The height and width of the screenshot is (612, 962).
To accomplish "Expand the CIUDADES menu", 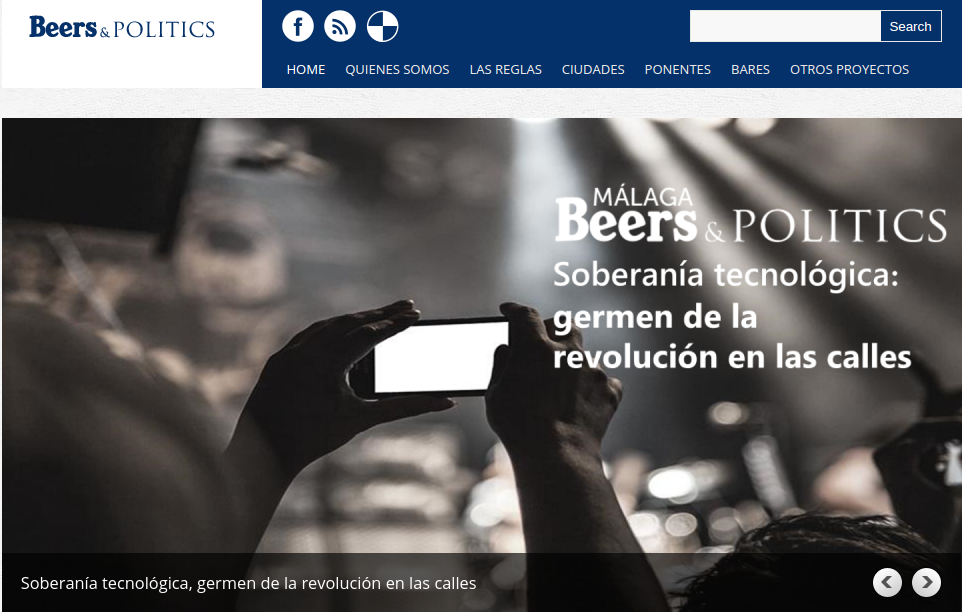I will click(x=593, y=70).
